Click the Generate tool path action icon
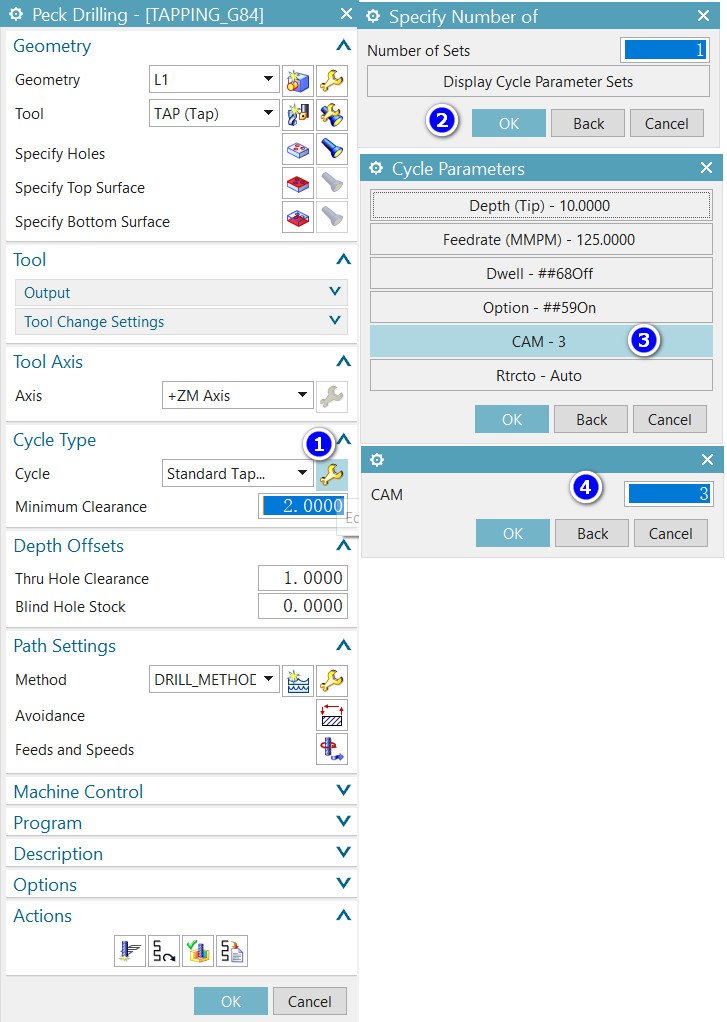Viewport: 727px width, 1022px height. [130, 951]
